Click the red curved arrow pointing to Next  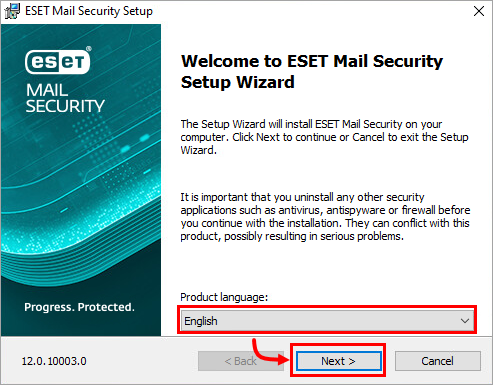[270, 352]
